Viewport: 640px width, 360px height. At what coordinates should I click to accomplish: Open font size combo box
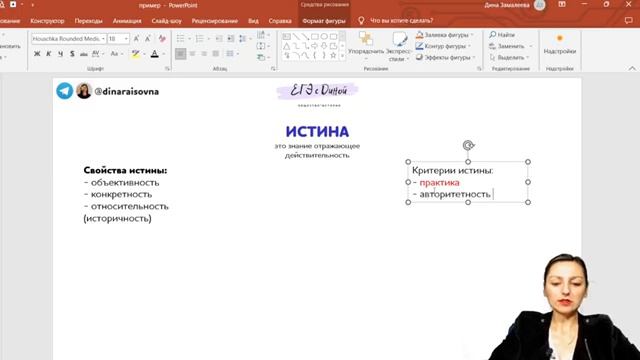click(118, 39)
